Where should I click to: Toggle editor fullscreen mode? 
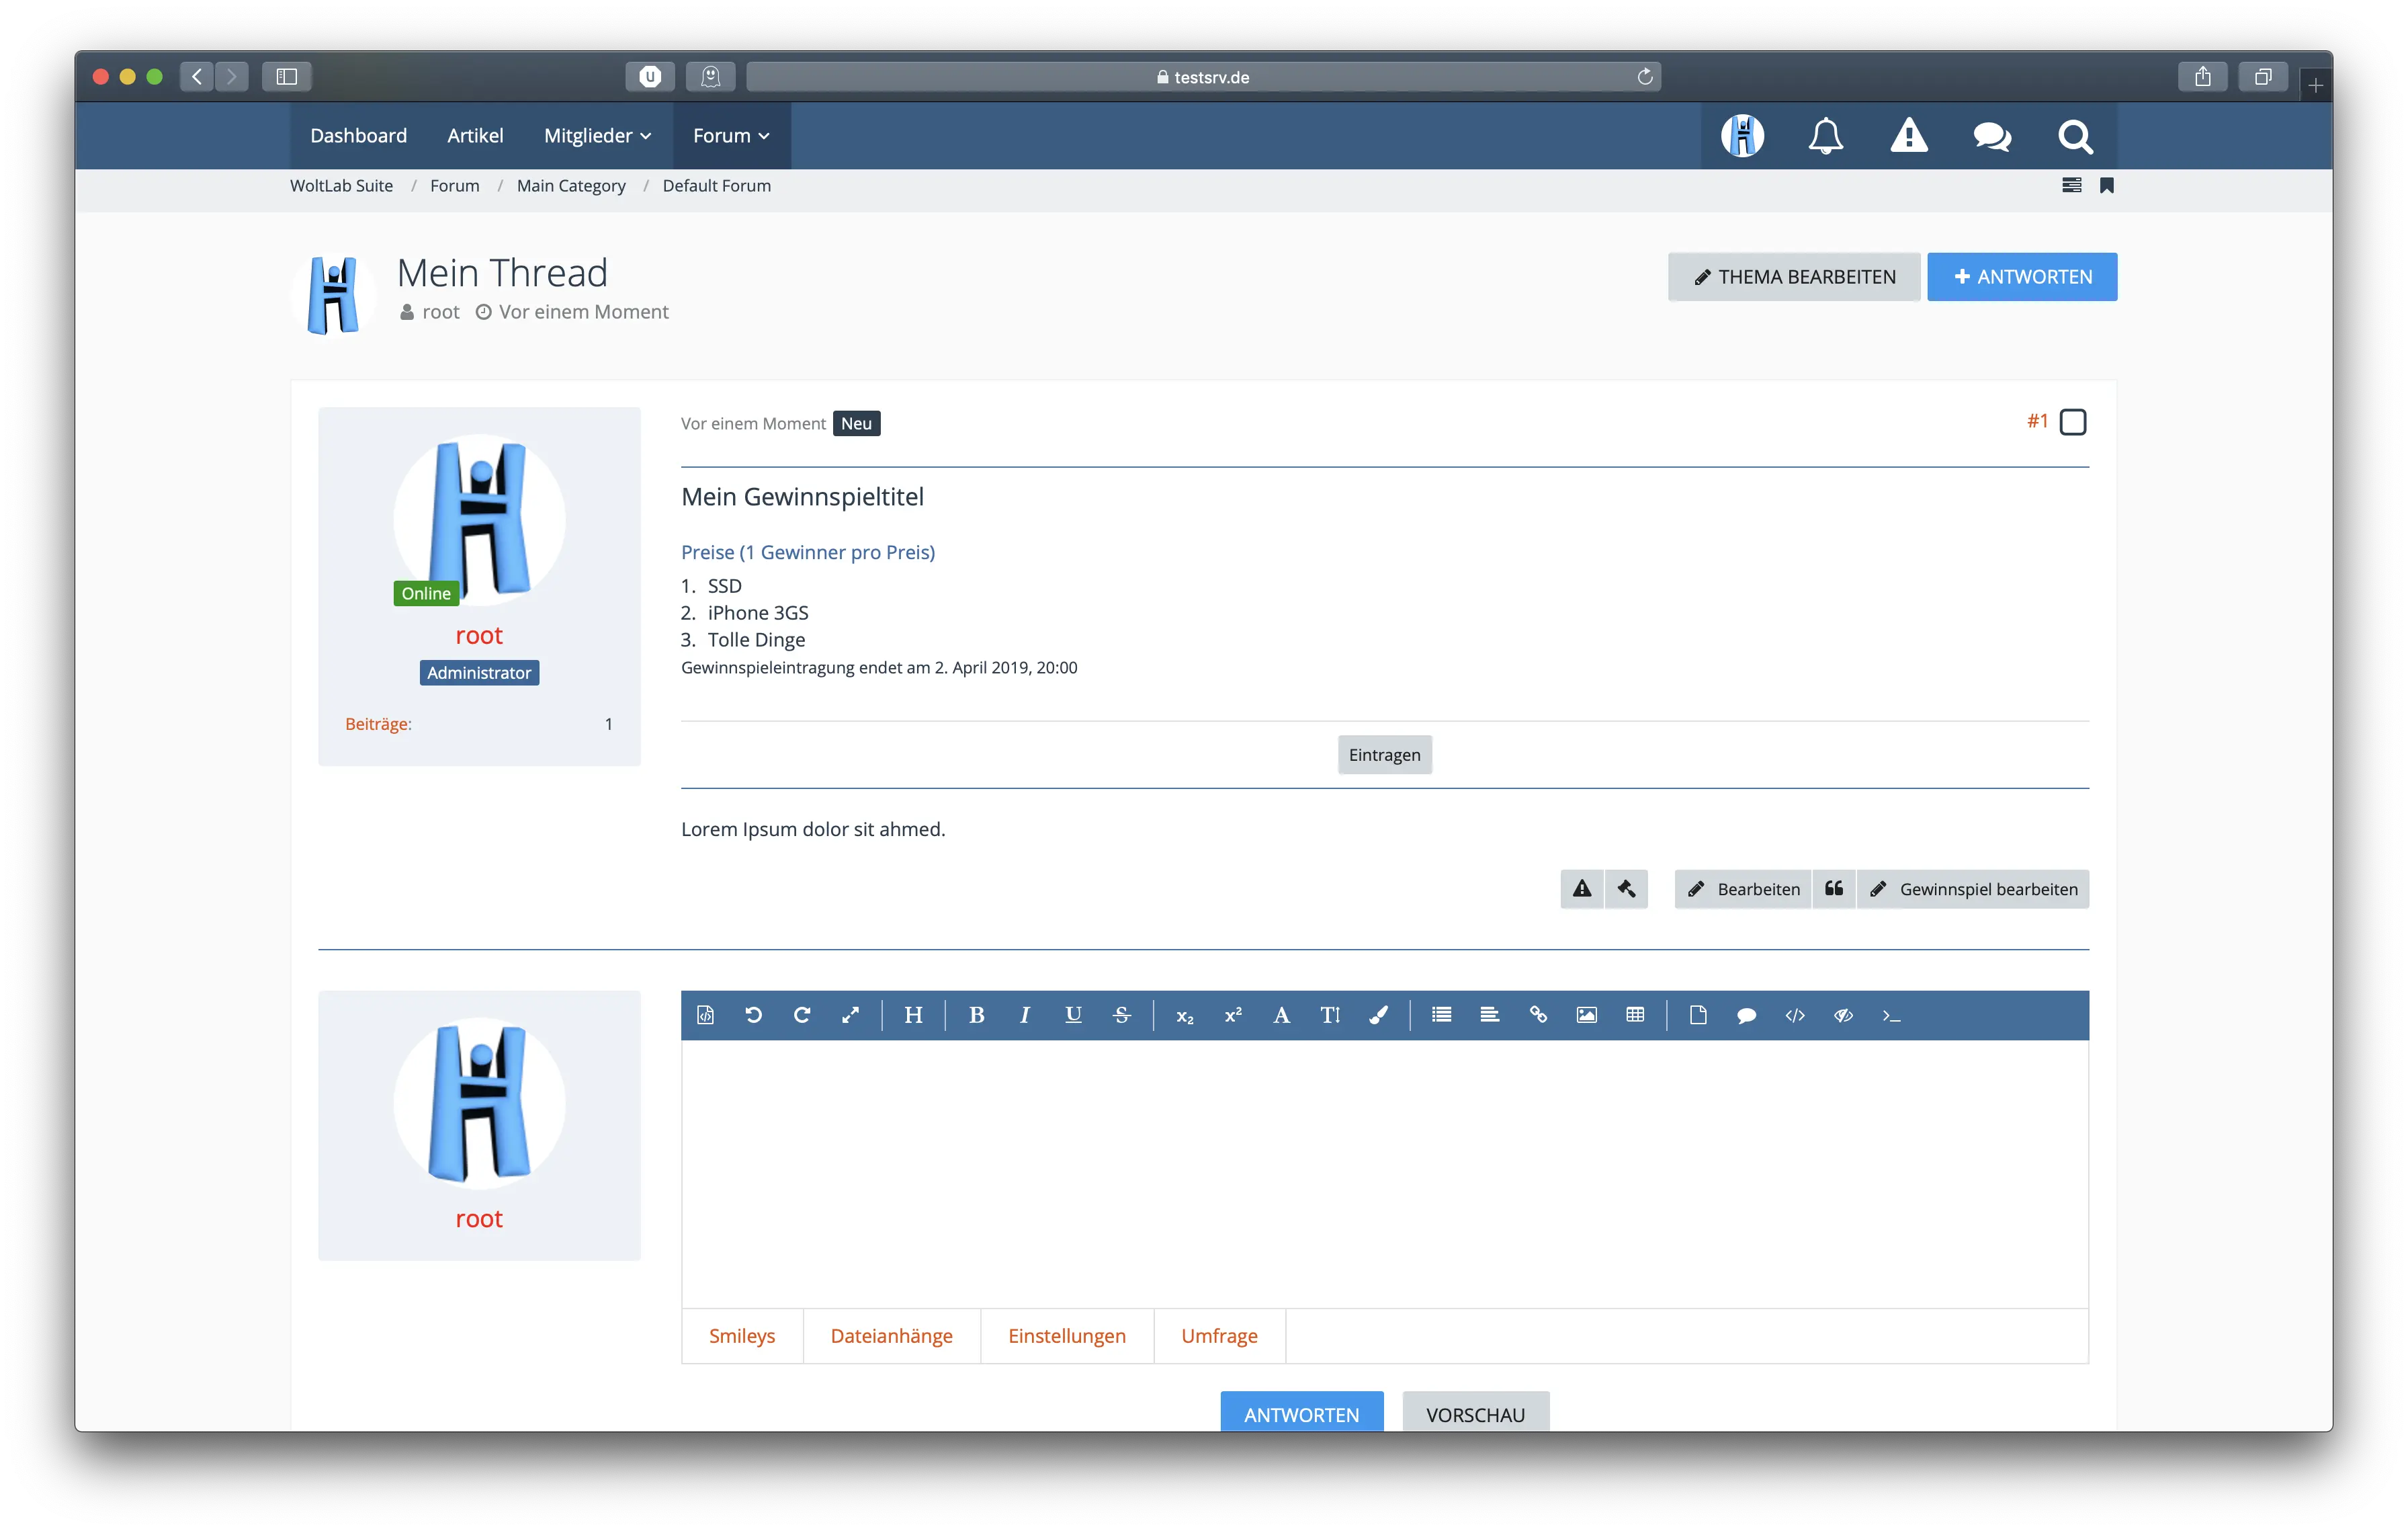pyautogui.click(x=850, y=1015)
